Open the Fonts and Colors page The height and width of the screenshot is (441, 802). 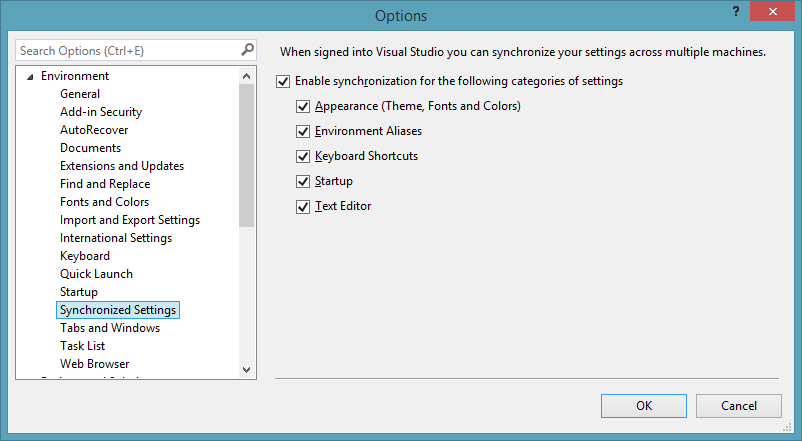pos(104,202)
